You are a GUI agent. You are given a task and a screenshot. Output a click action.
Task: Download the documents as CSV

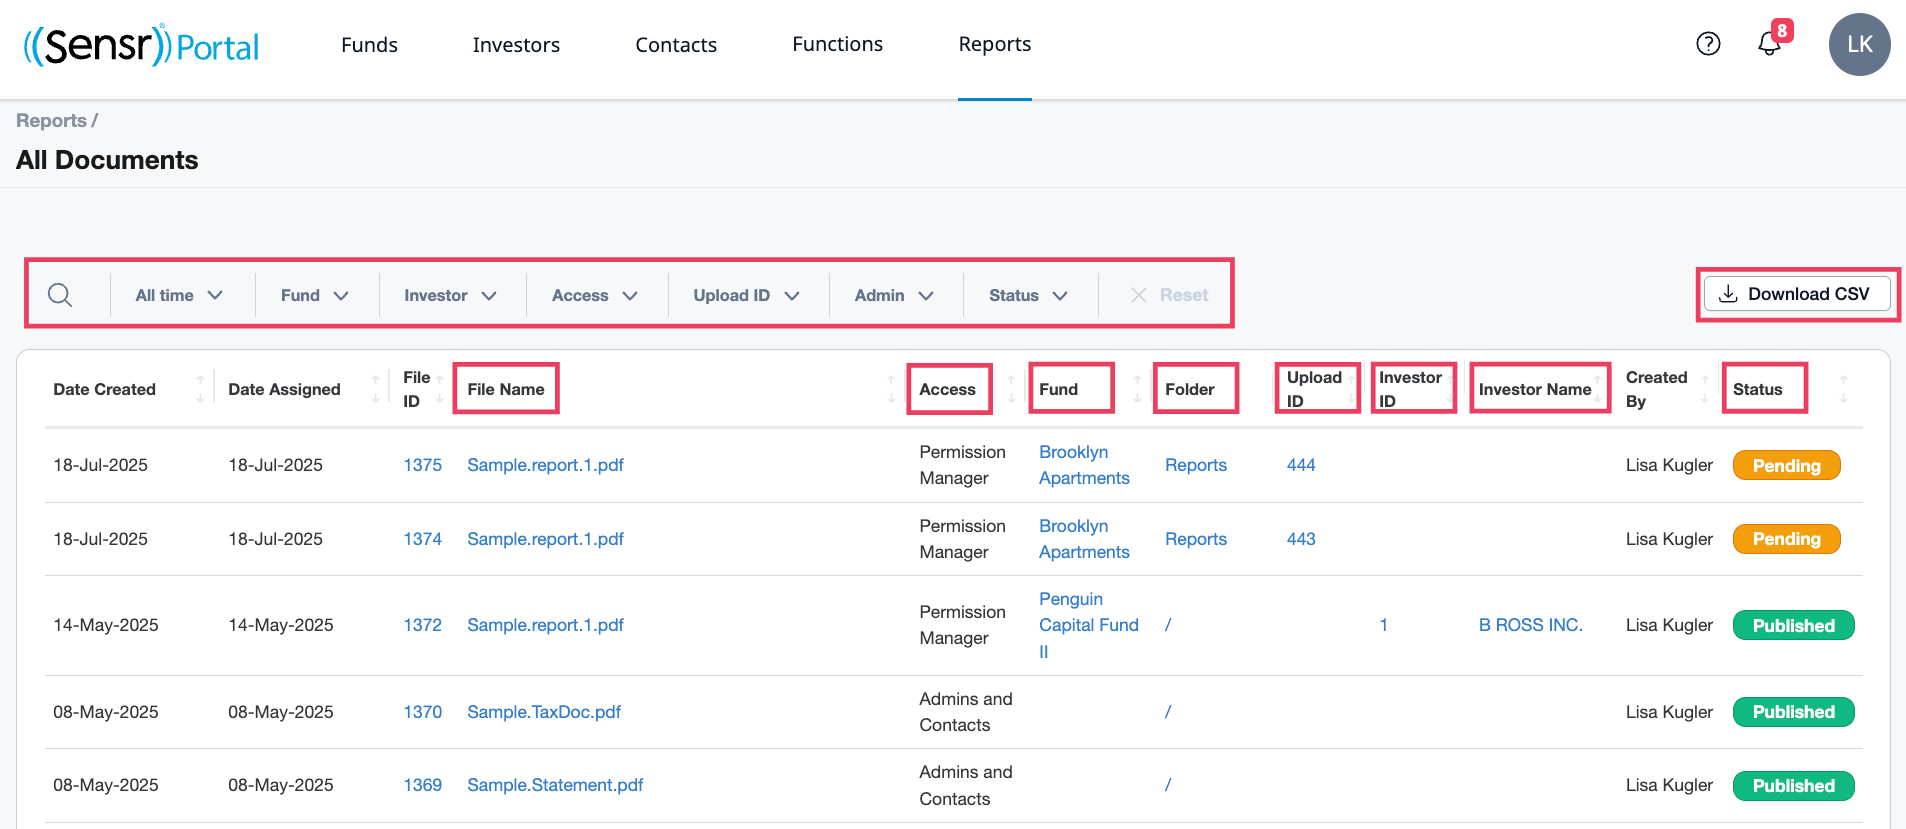[1796, 294]
